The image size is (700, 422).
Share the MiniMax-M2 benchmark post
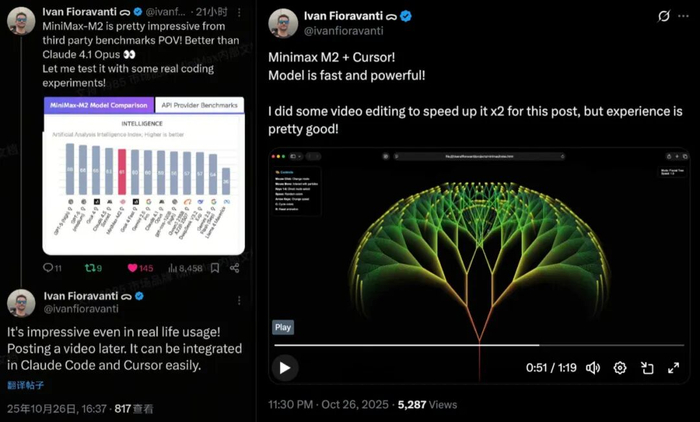click(235, 268)
